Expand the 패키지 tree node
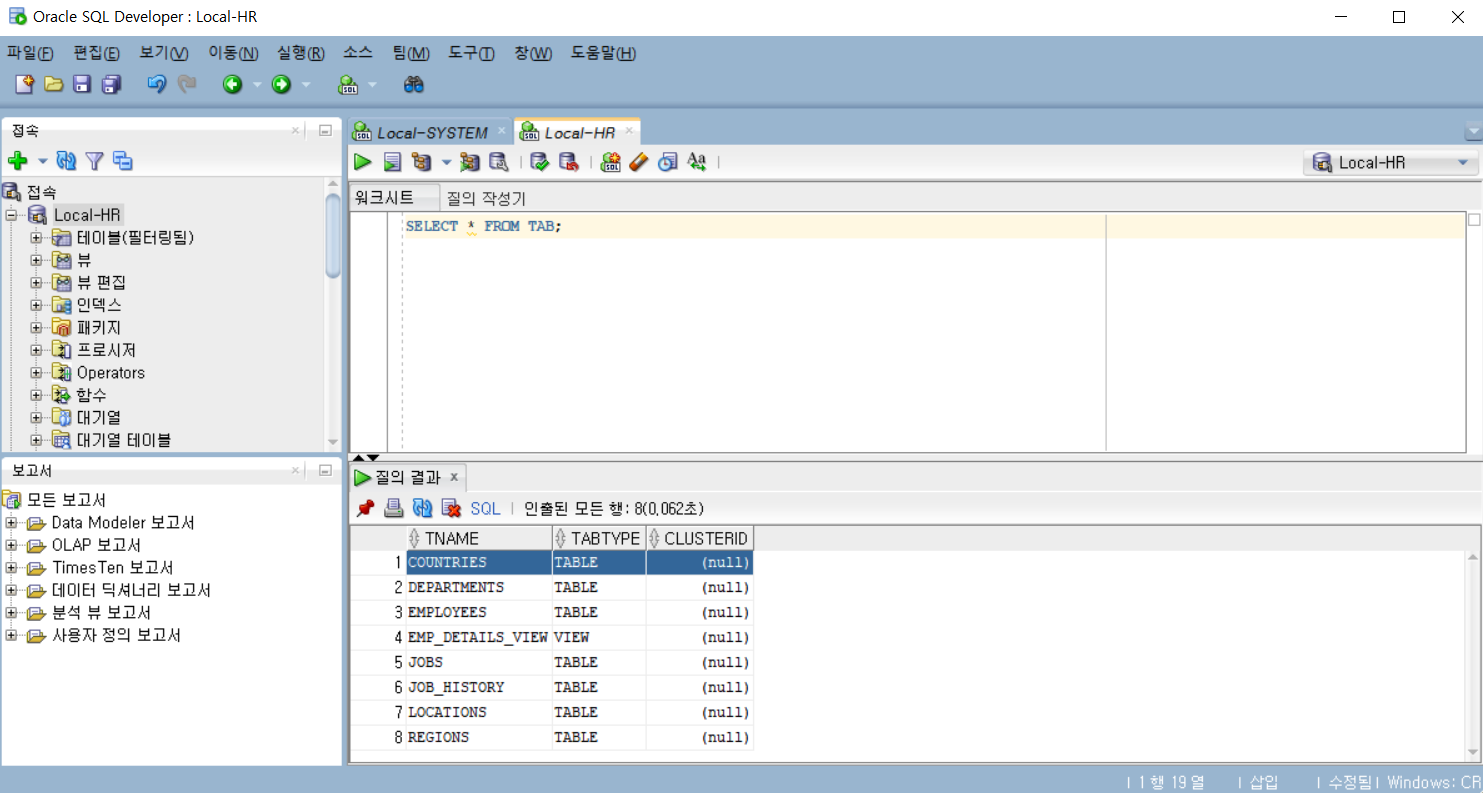The image size is (1483, 793). click(36, 327)
